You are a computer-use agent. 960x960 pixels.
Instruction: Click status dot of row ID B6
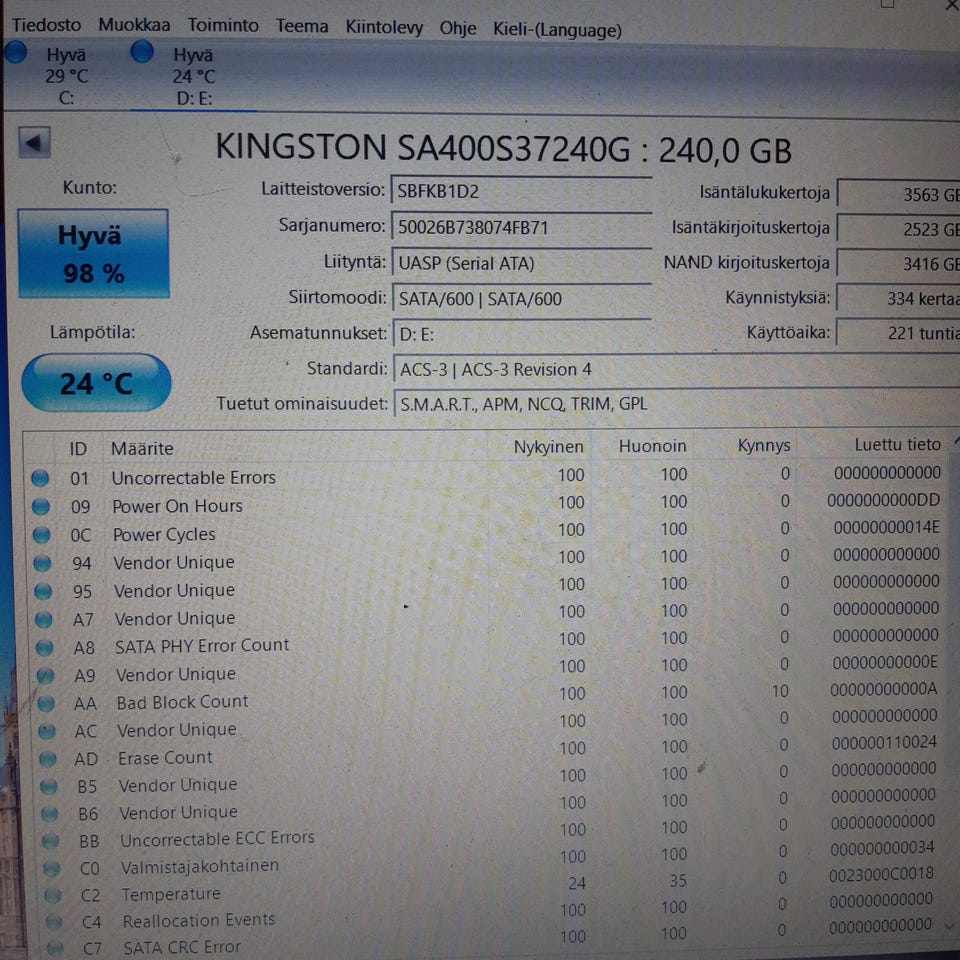pos(50,814)
